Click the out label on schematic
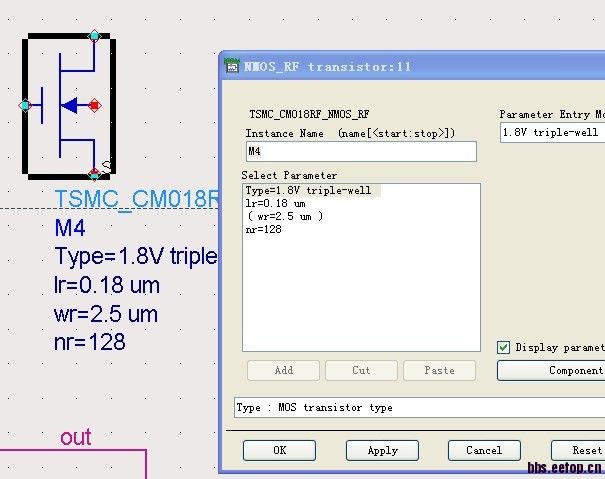605x479 pixels. (76, 437)
